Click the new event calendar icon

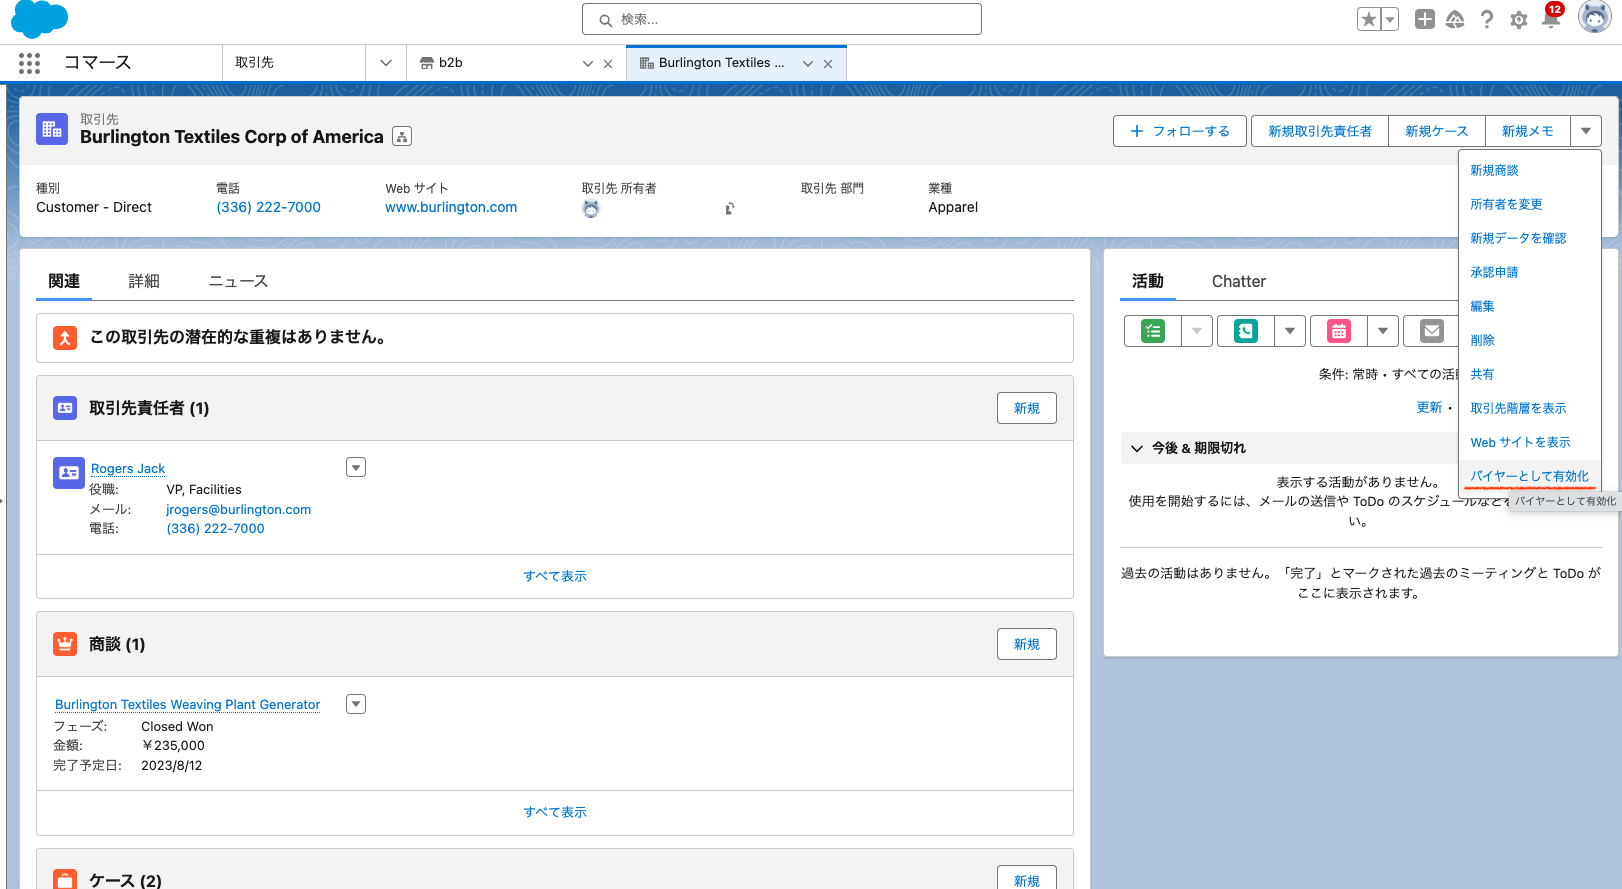click(x=1339, y=331)
